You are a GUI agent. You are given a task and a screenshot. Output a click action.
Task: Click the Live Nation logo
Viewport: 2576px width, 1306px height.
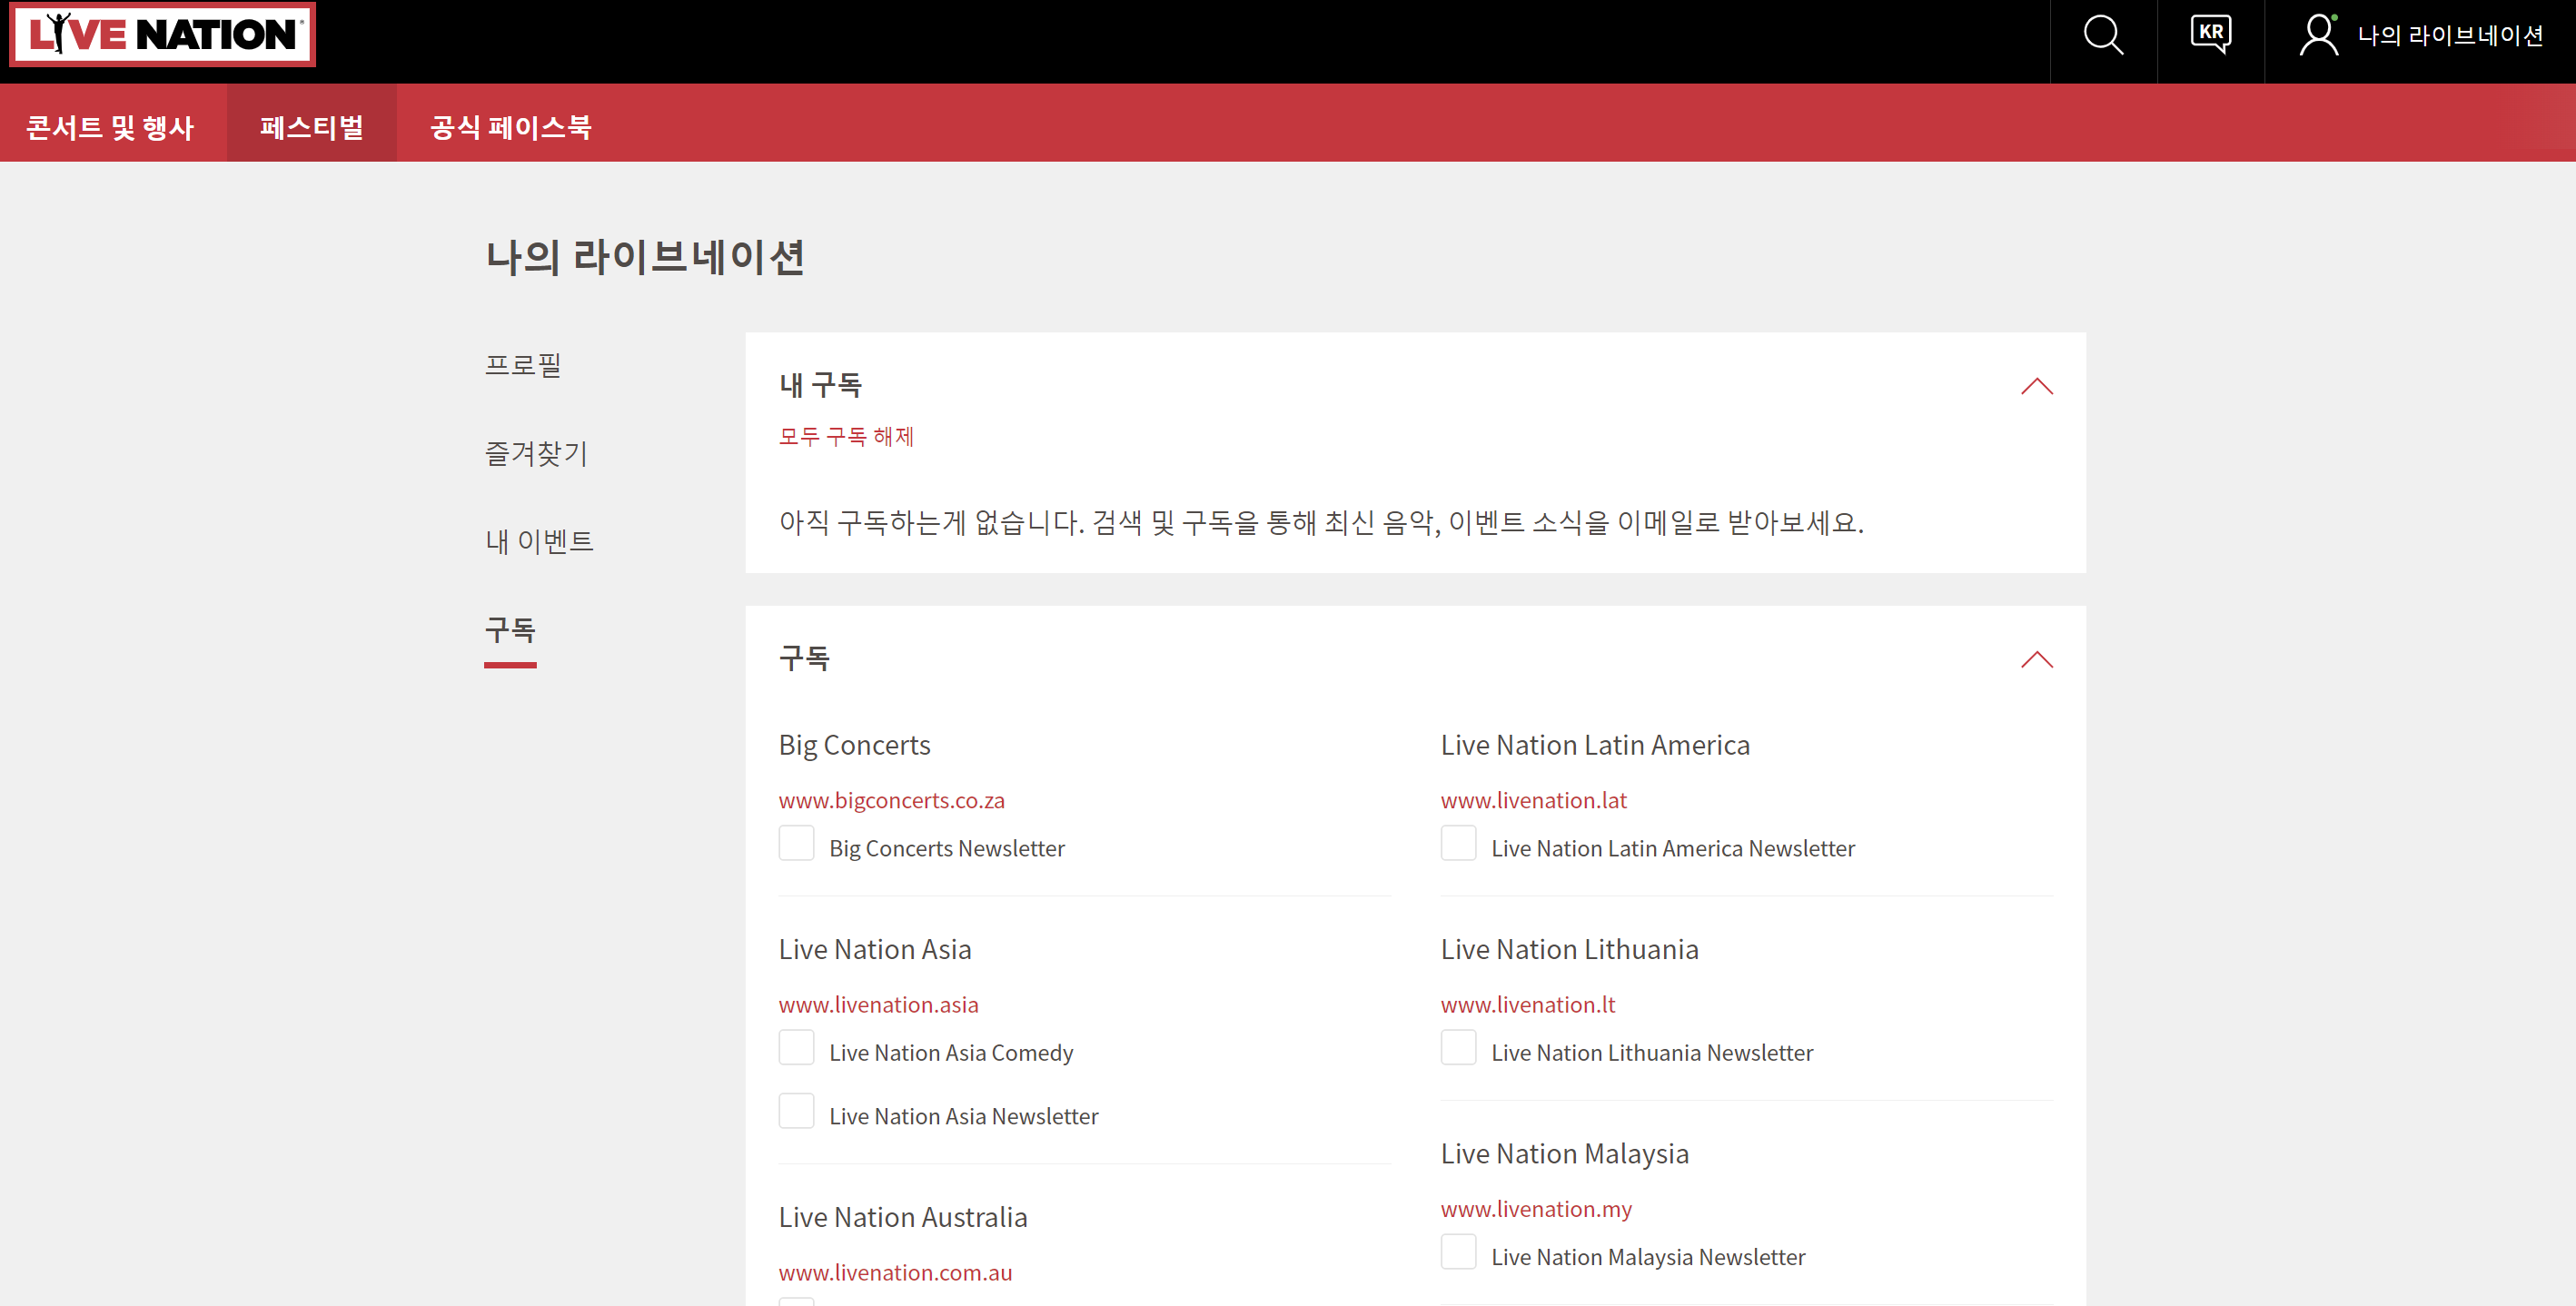click(x=162, y=35)
